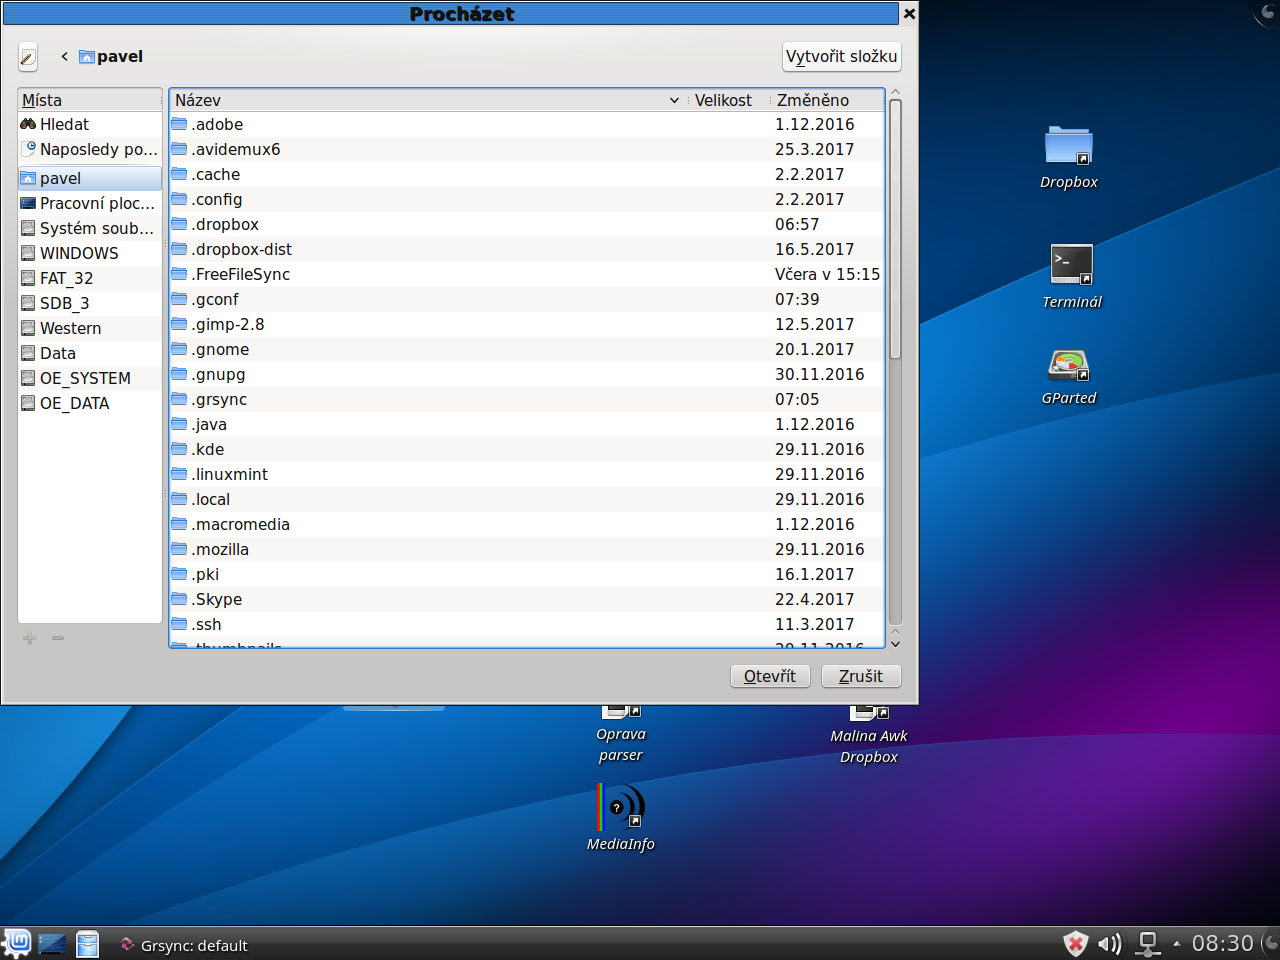Select the .gnome folder row
The height and width of the screenshot is (960, 1280).
[527, 349]
